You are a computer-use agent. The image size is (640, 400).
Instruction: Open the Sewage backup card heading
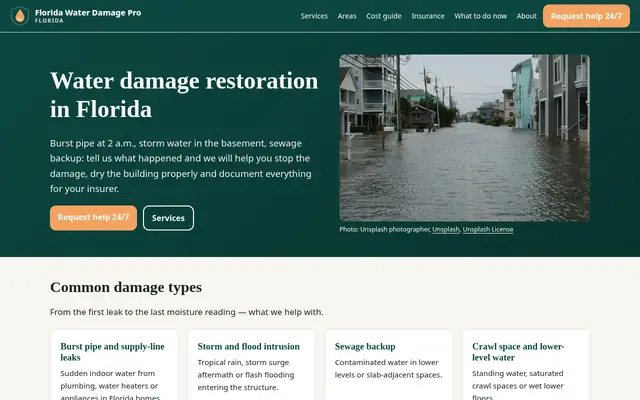[365, 347]
